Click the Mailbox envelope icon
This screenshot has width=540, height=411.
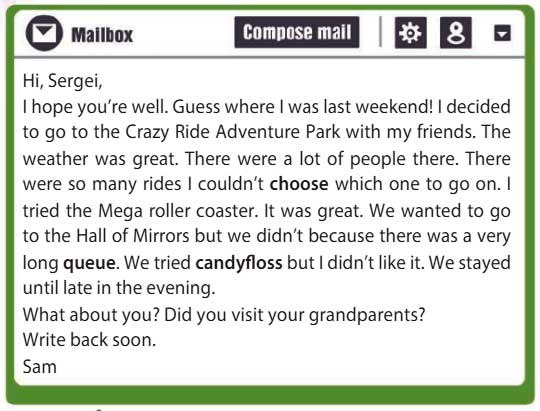44,33
